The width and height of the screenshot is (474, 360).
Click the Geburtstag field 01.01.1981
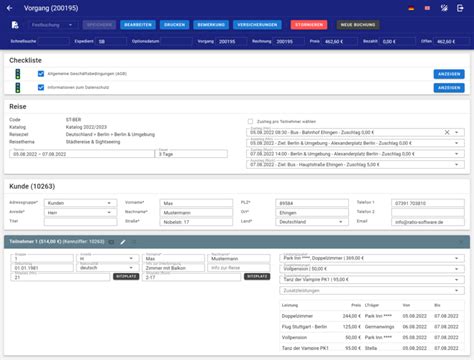(x=42, y=268)
